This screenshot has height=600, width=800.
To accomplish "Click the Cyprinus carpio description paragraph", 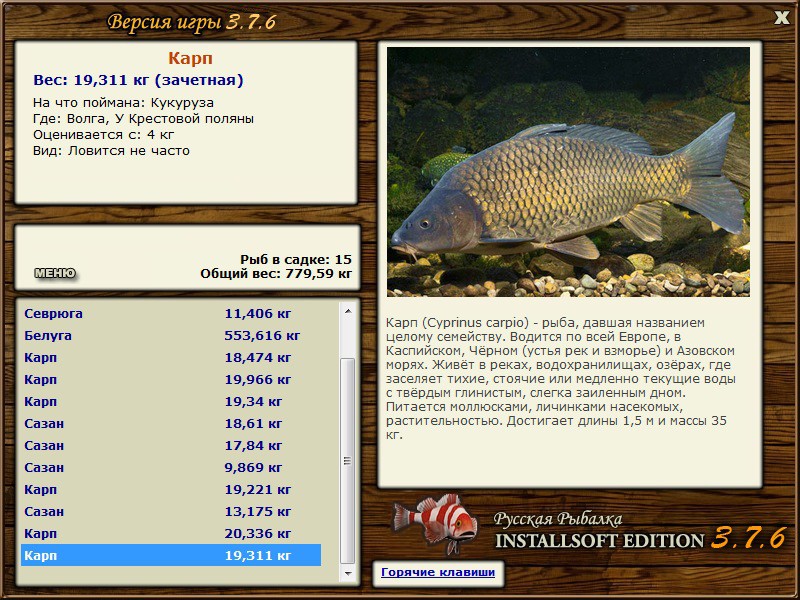I will click(x=560, y=379).
